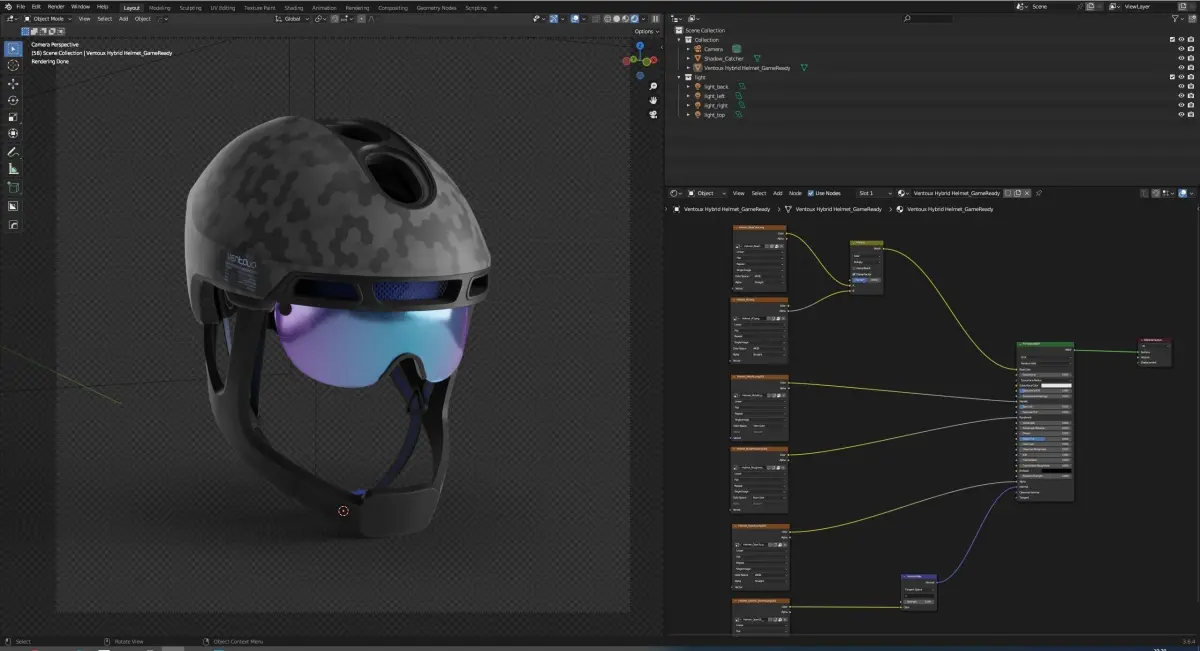Click the Blender logo menu icon
Image resolution: width=1200 pixels, height=651 pixels.
7,7
